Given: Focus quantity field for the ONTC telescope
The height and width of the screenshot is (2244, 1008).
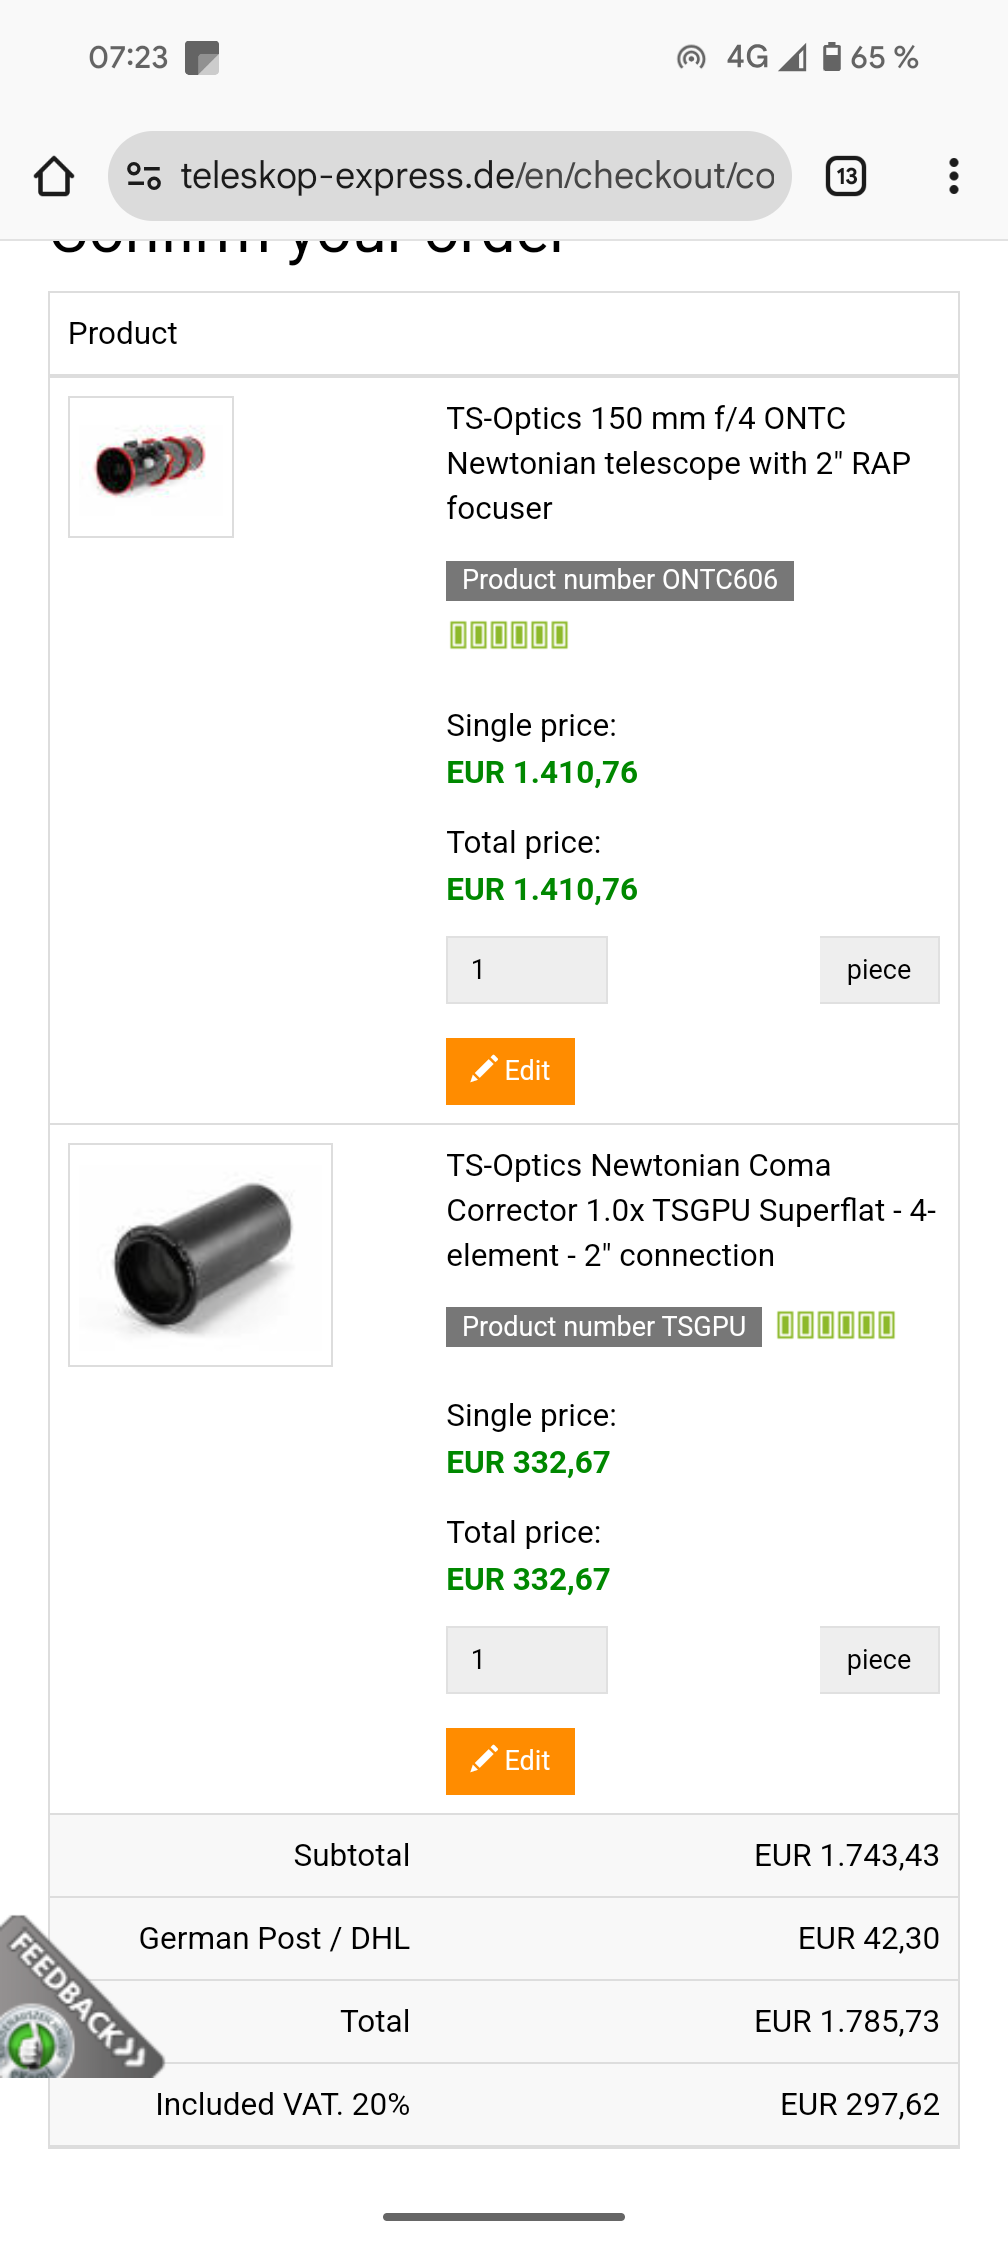Looking at the screenshot, I should (526, 970).
